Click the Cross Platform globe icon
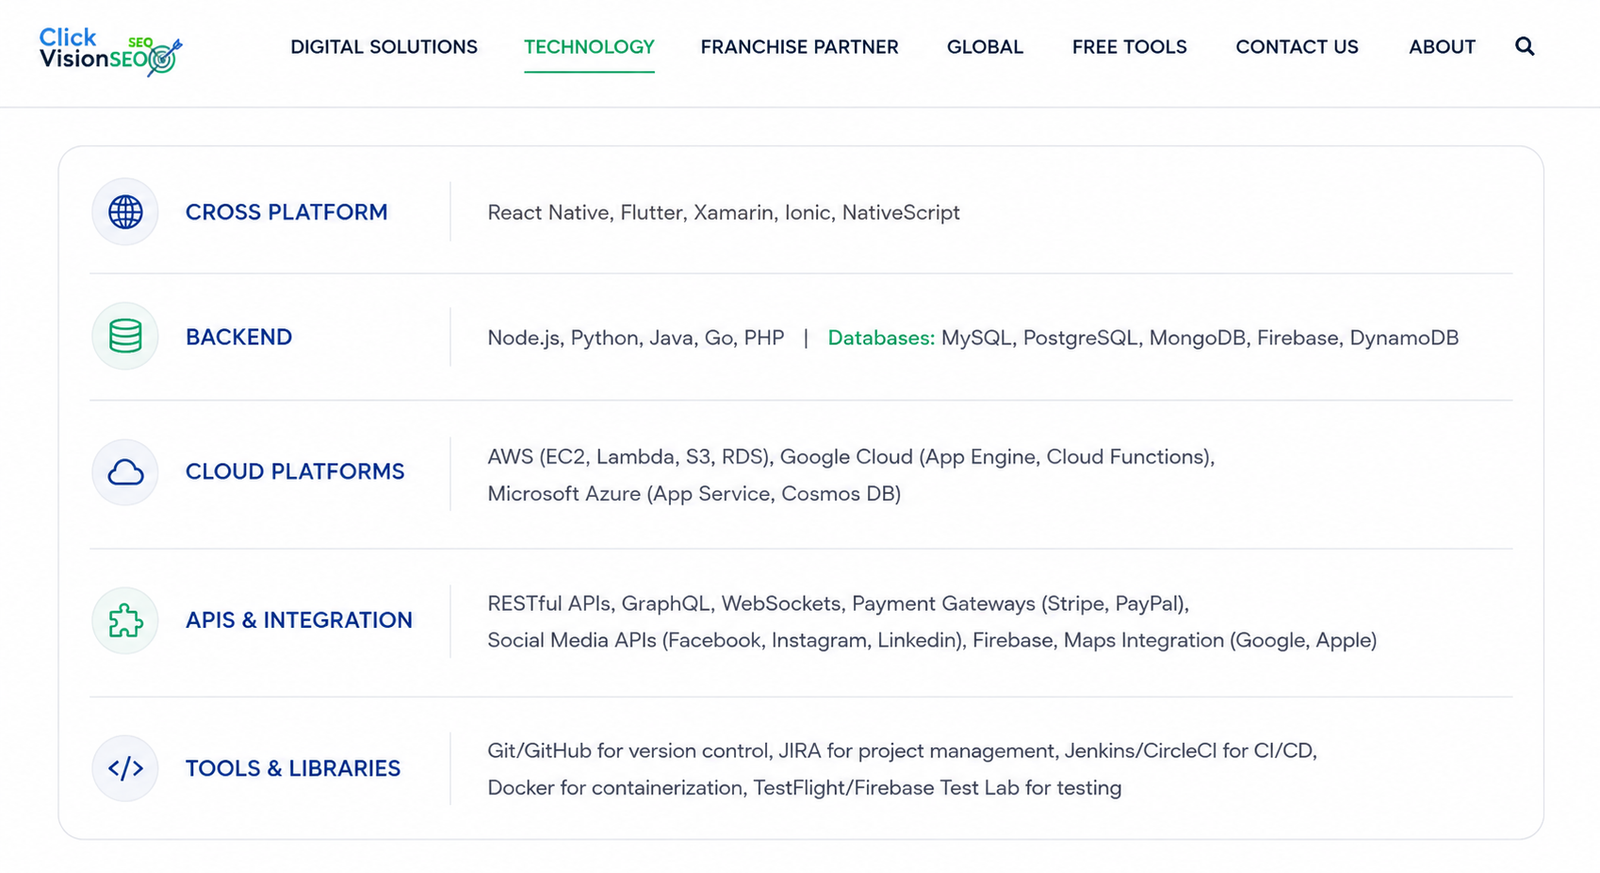The width and height of the screenshot is (1600, 873). [125, 212]
